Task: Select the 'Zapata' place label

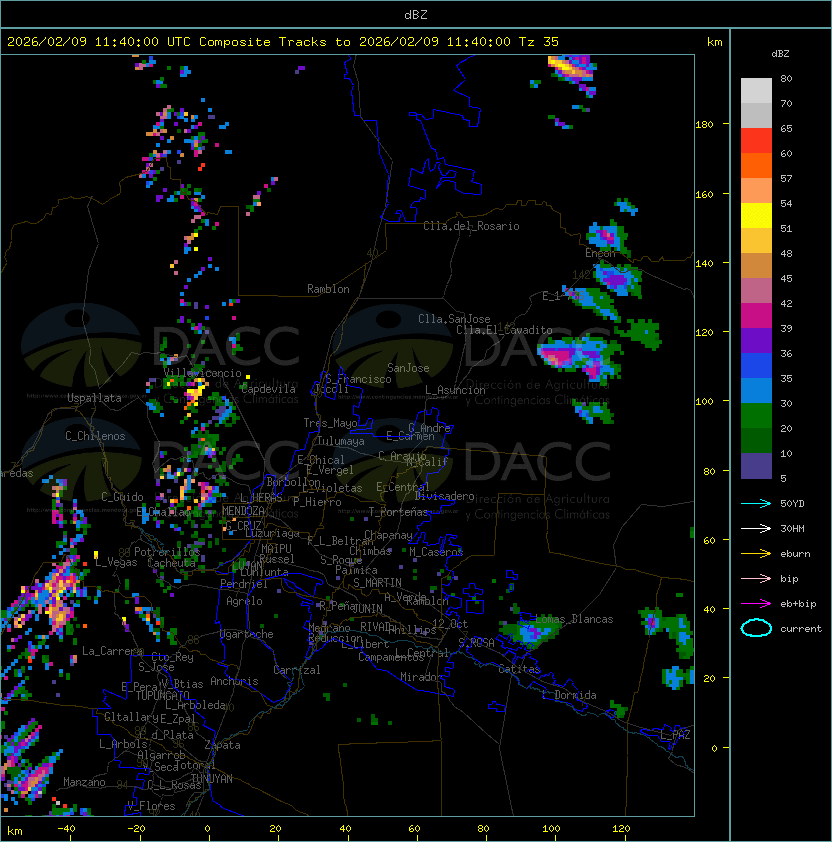Action: (222, 745)
